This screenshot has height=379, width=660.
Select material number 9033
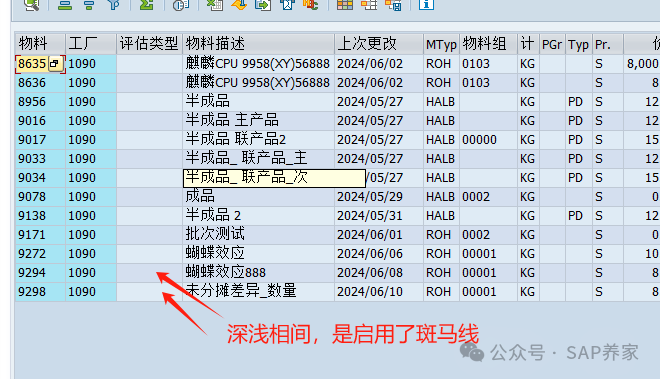pyautogui.click(x=32, y=159)
